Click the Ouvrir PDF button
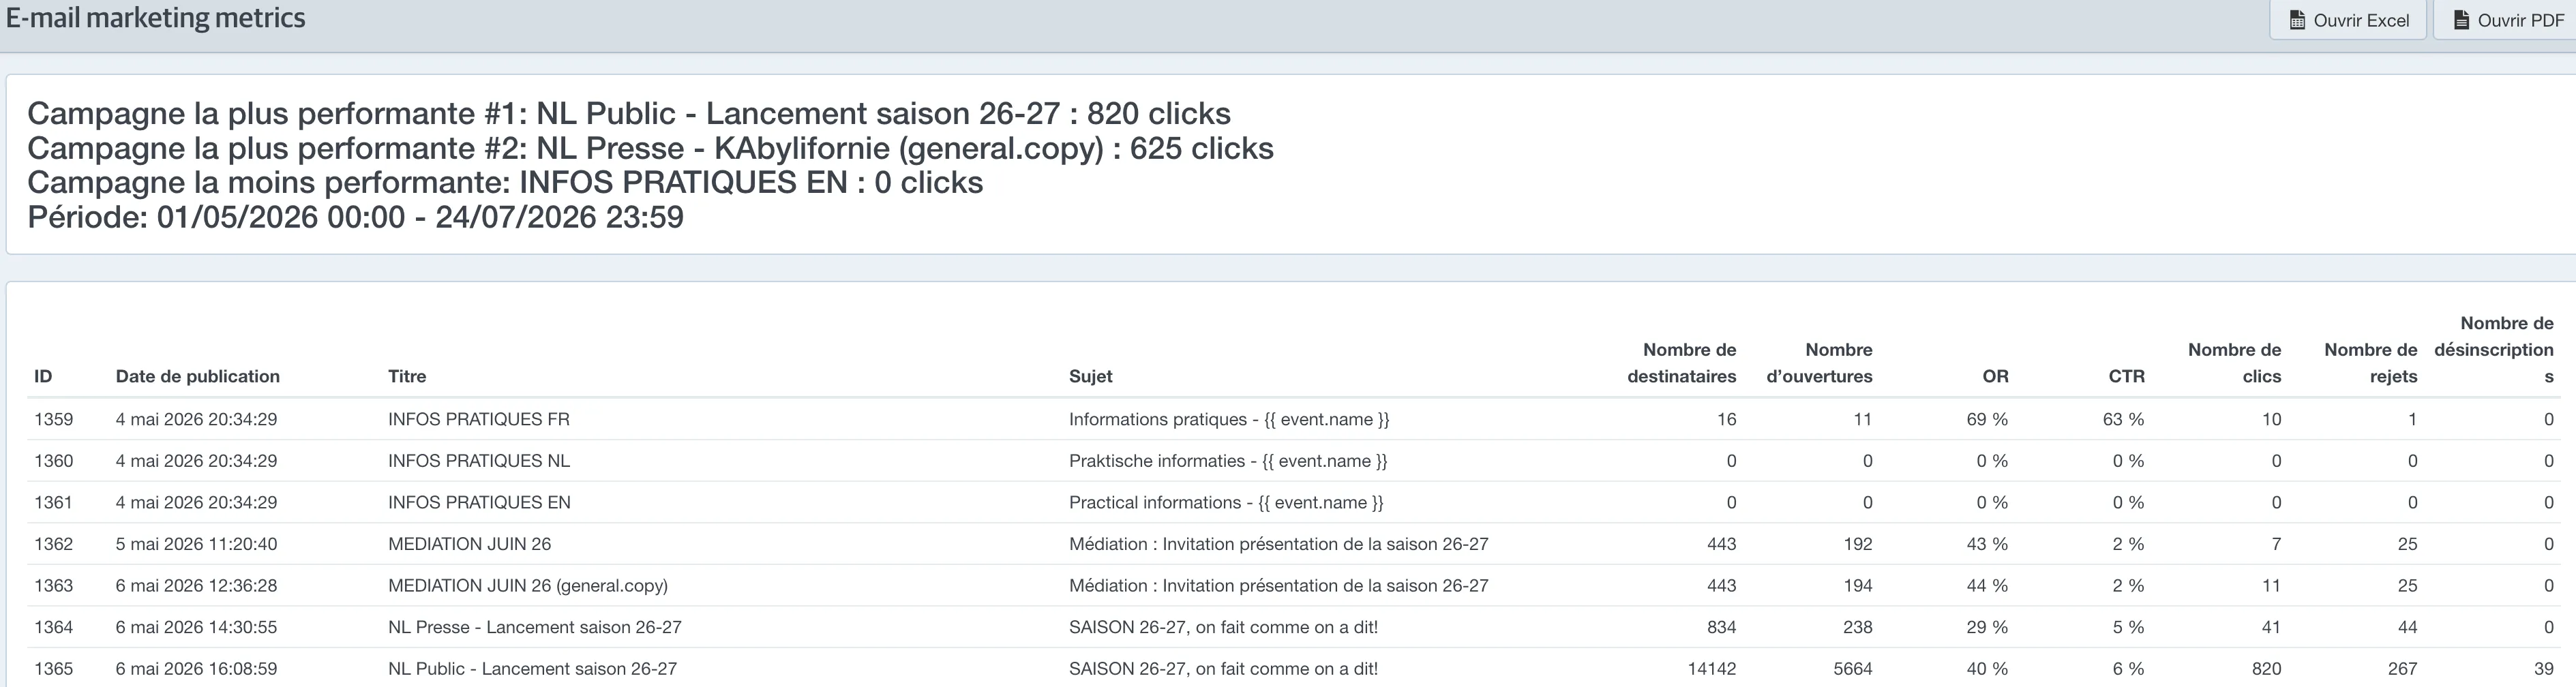Viewport: 2576px width, 687px height. (x=2506, y=20)
